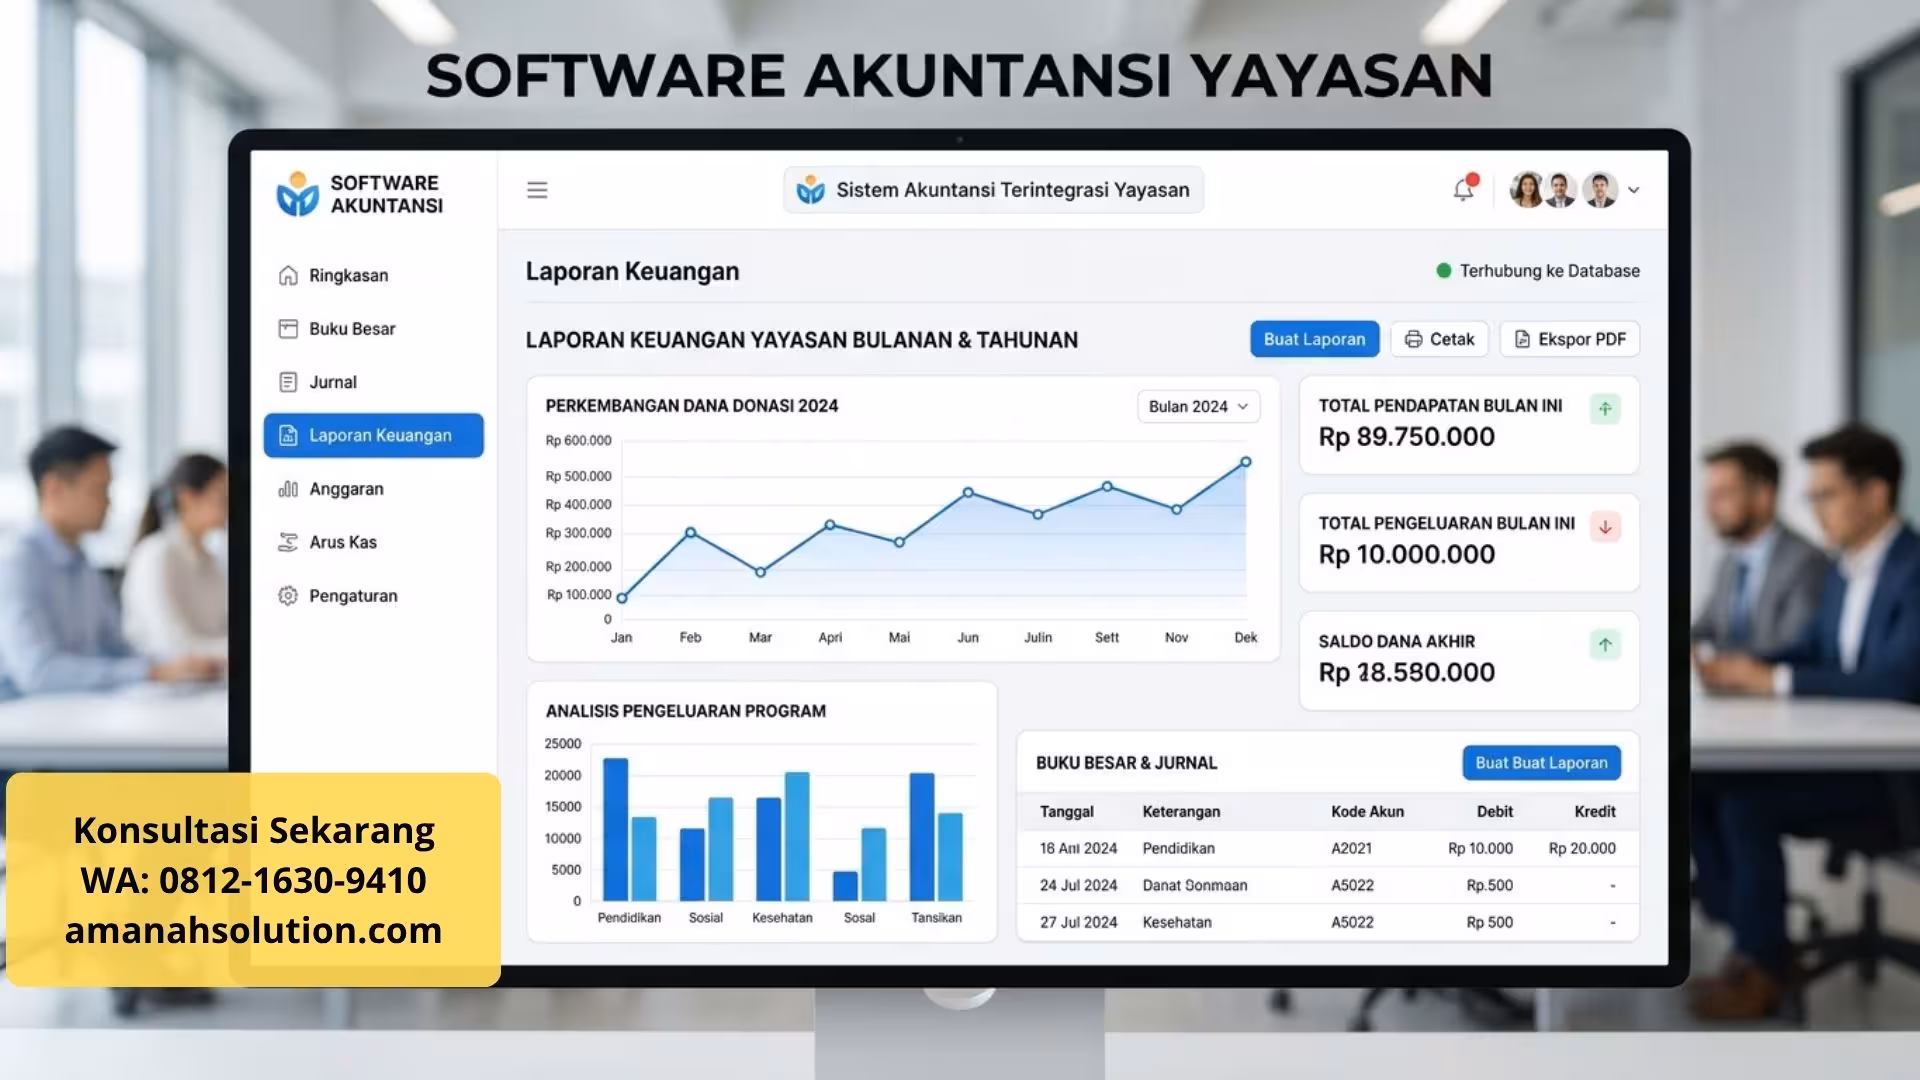The image size is (1920, 1080).
Task: Open Pengaturan menu item
Action: 353,596
